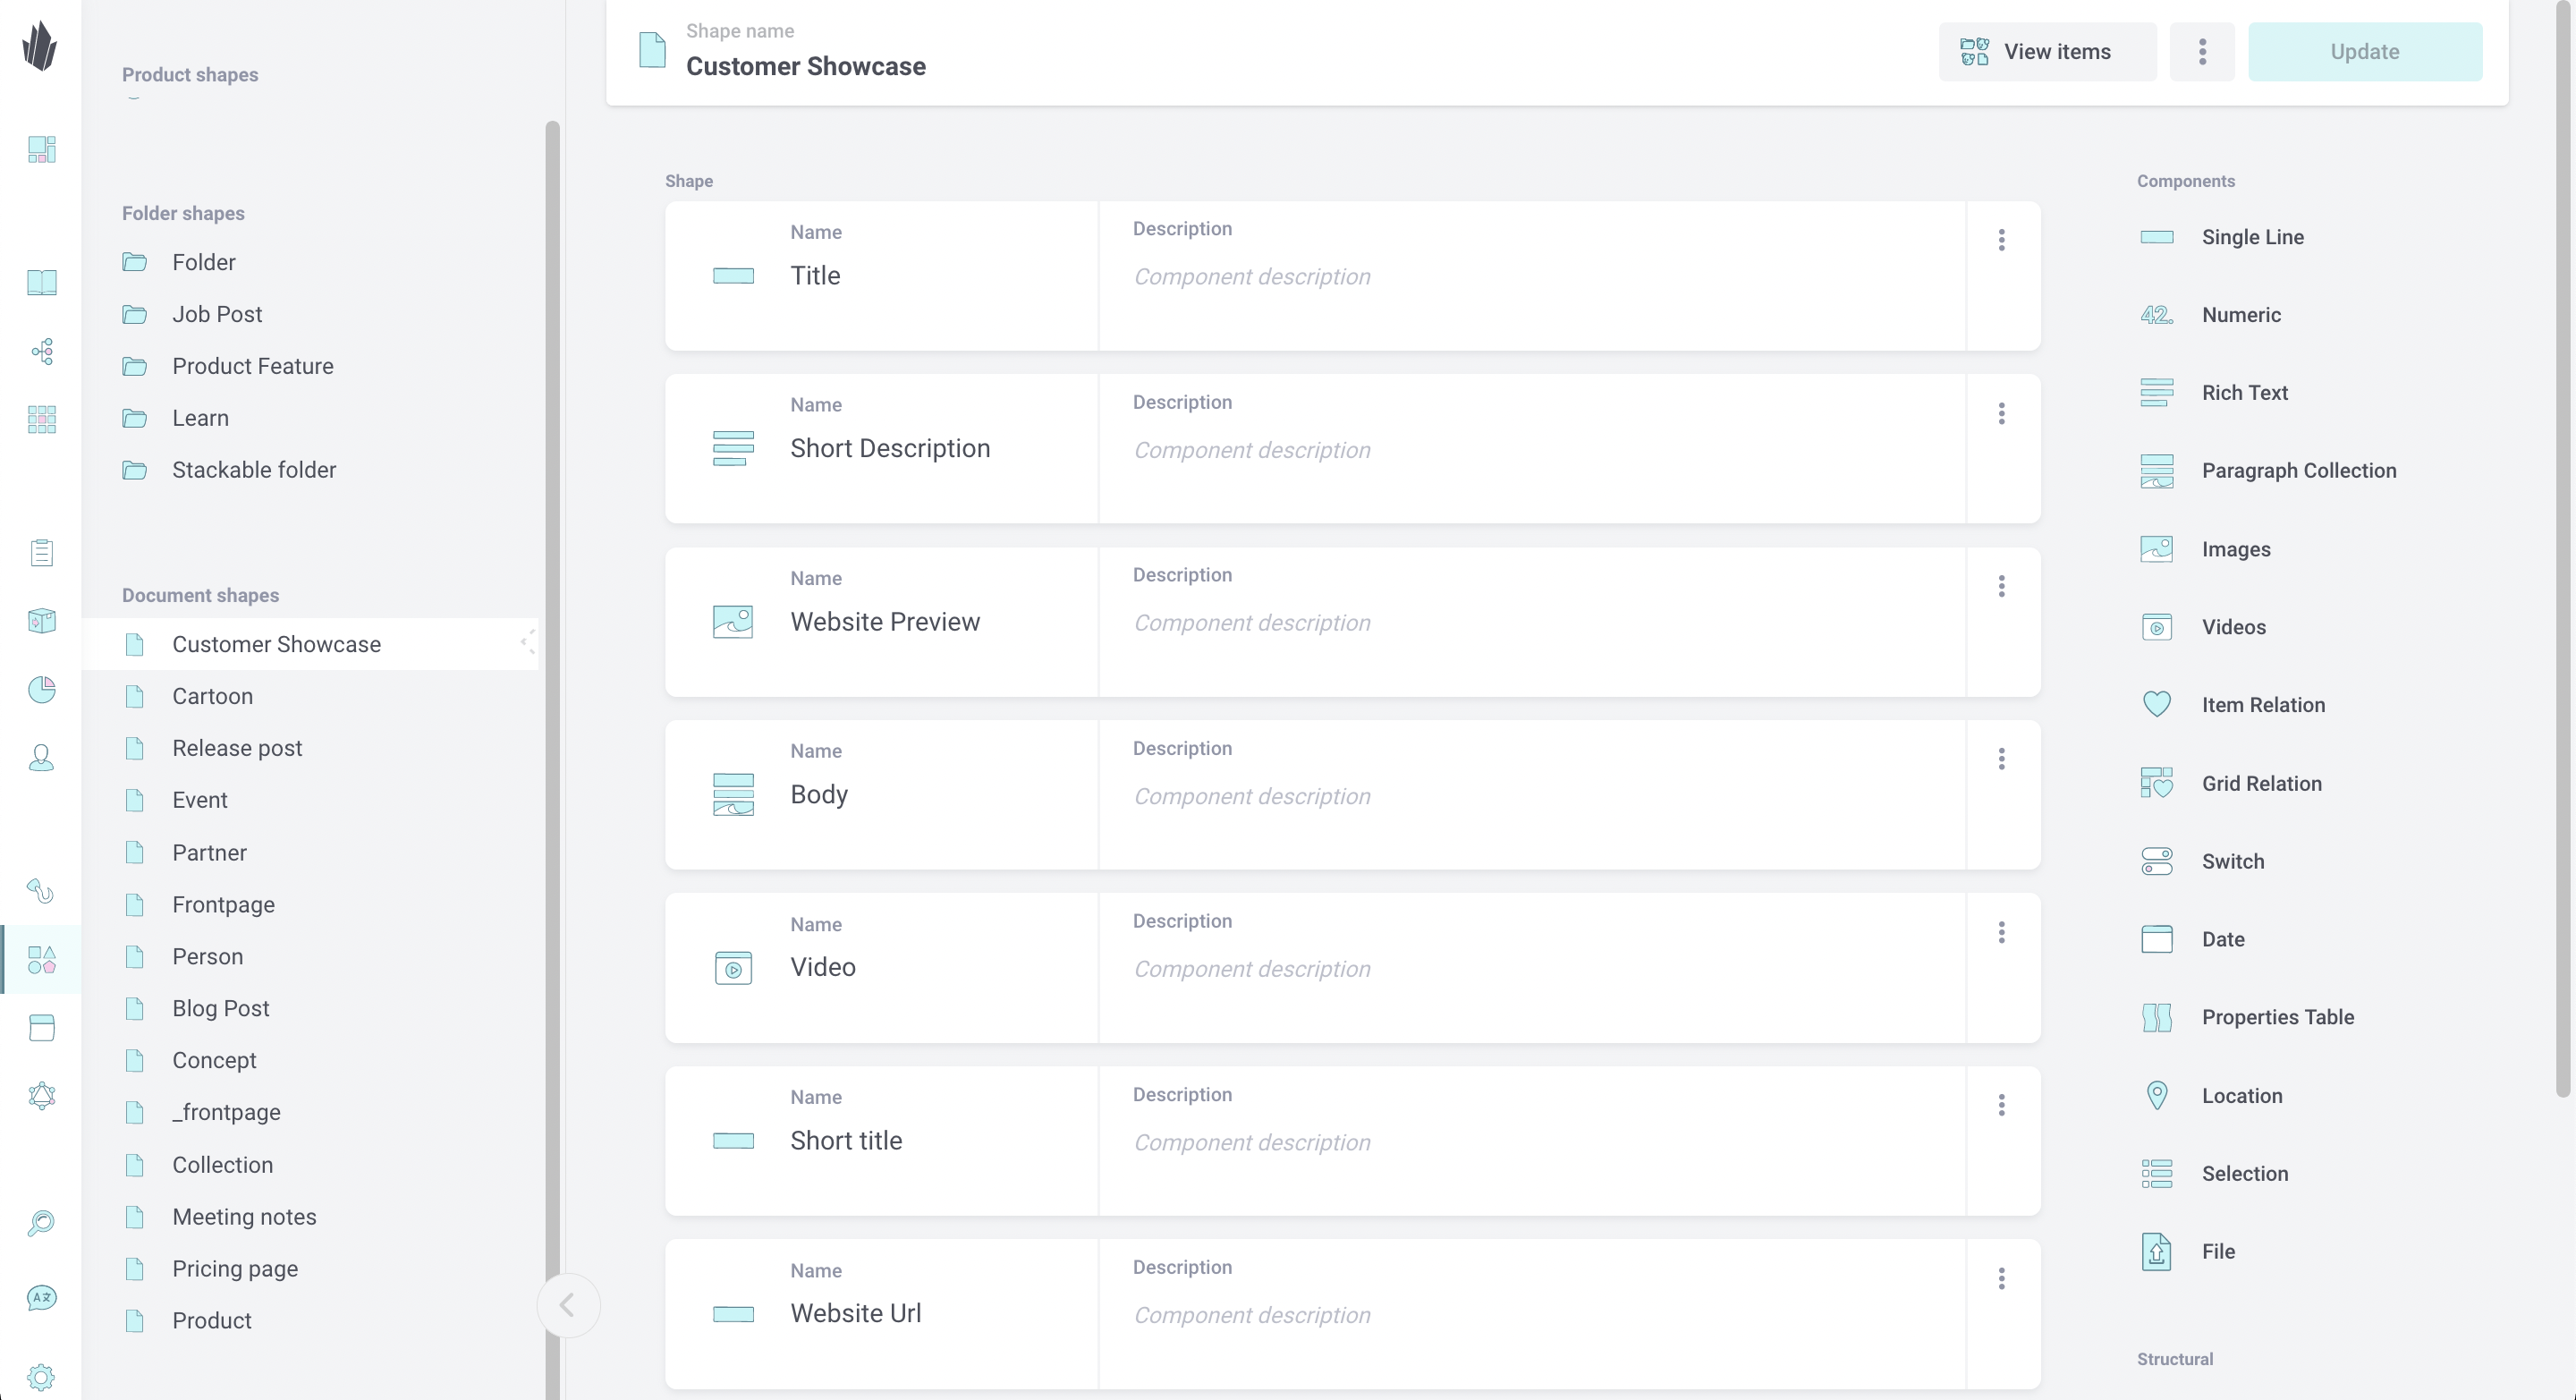The height and width of the screenshot is (1400, 2576).
Task: Open the language A-Z chat icon
Action: click(41, 1298)
